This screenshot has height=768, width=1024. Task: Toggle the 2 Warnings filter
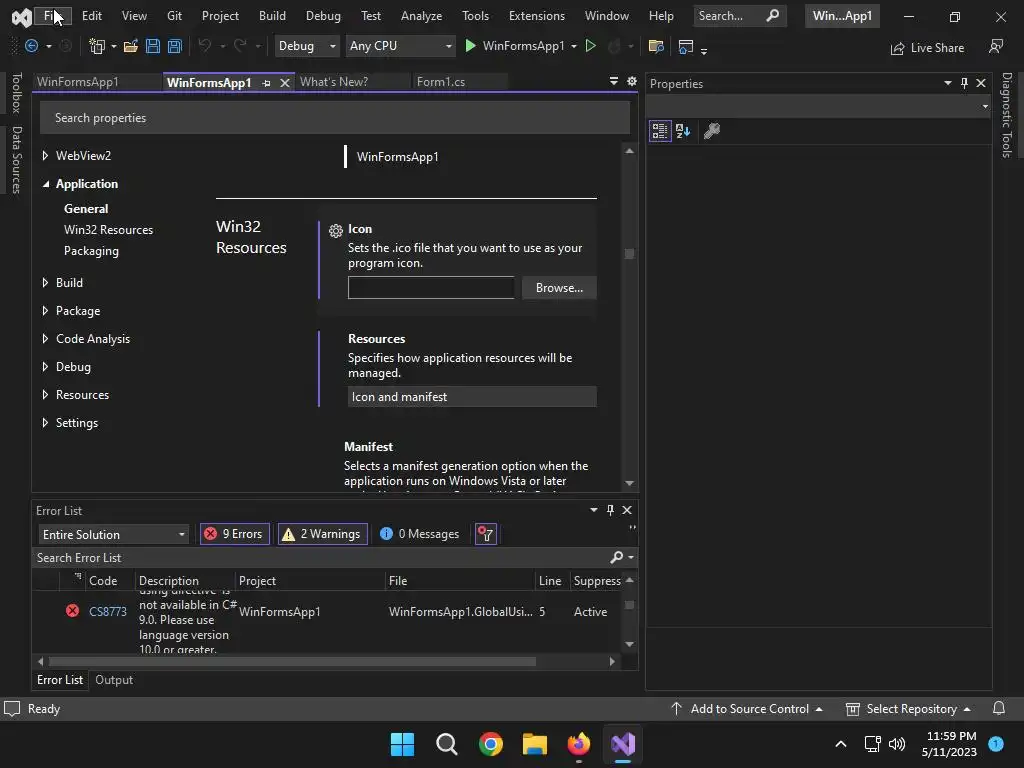(323, 534)
